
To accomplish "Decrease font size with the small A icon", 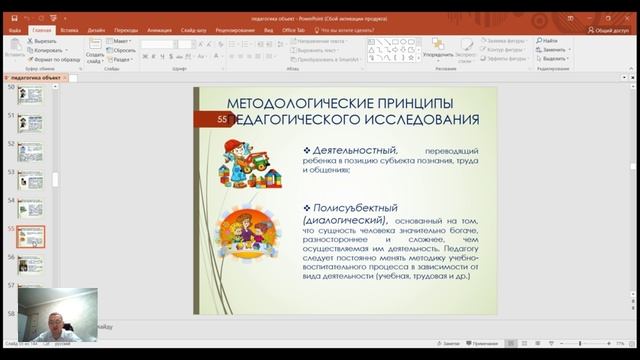I will 210,44.
